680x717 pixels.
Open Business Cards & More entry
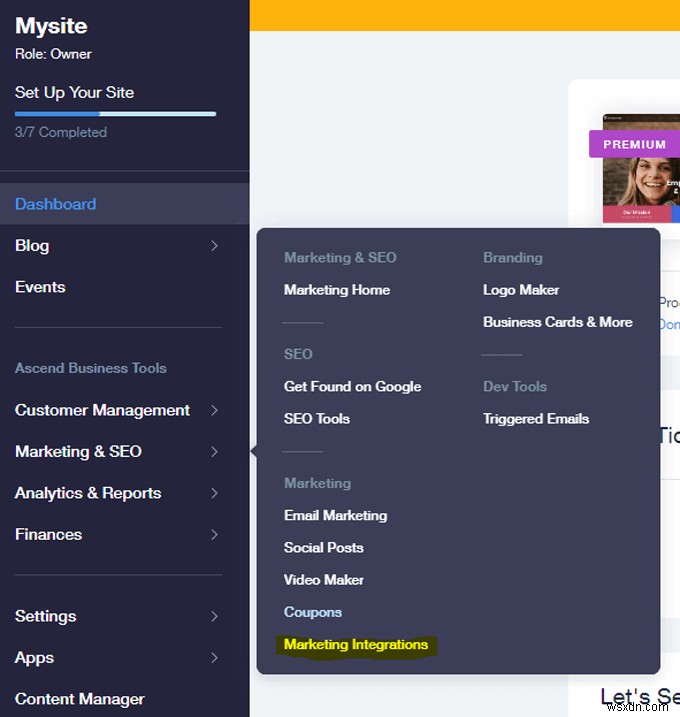[558, 322]
